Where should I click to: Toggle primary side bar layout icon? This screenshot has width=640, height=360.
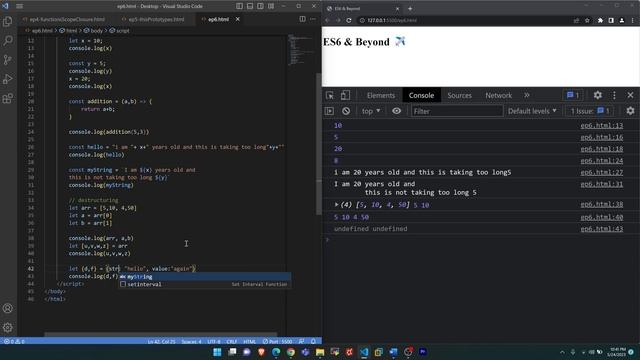(239, 6)
